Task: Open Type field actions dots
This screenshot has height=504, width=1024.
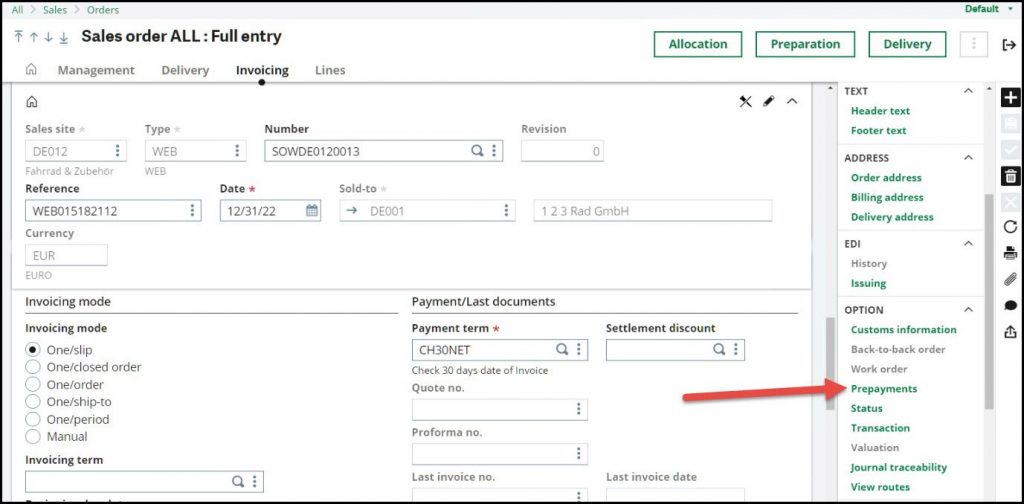Action: point(236,151)
